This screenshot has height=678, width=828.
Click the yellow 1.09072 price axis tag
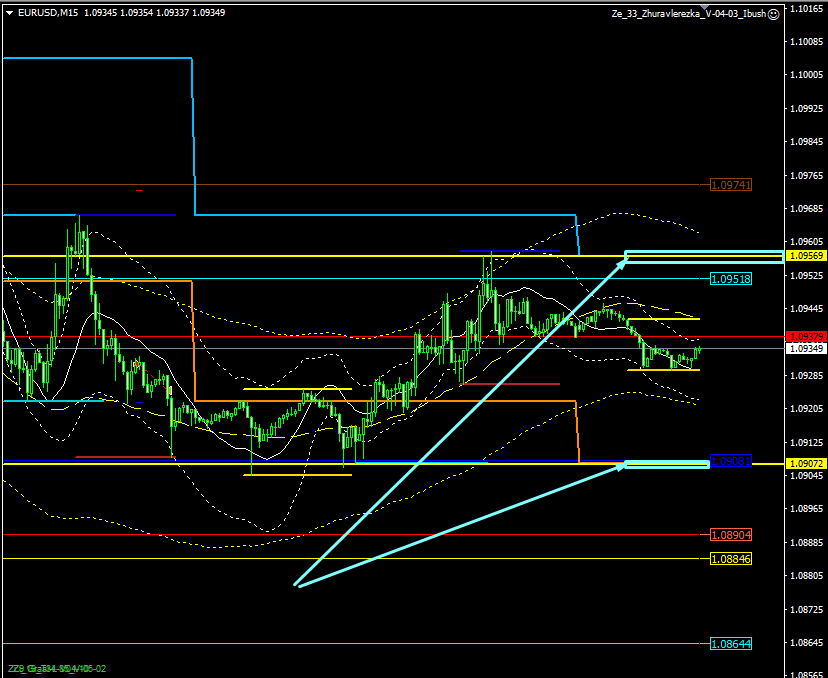click(806, 464)
